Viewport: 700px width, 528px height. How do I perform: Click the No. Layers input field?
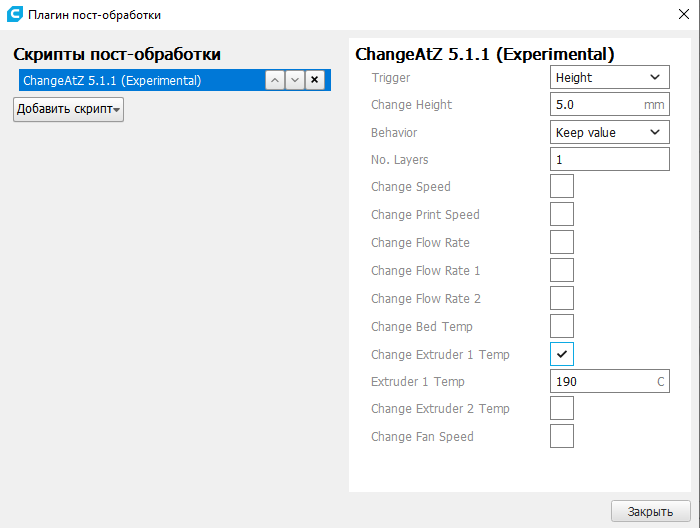[609, 159]
